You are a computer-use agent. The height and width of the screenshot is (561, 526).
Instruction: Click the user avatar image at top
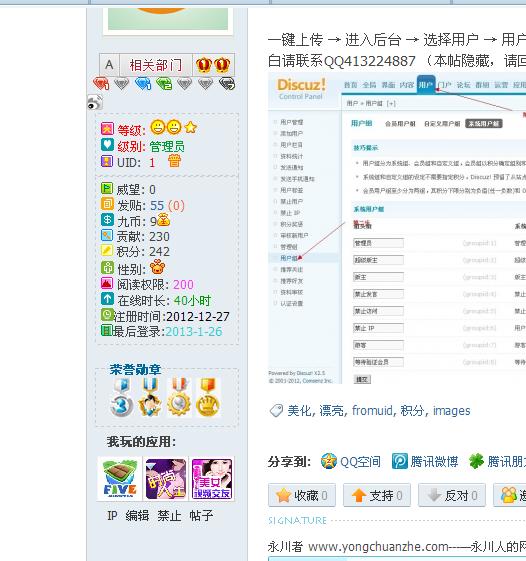(x=168, y=19)
